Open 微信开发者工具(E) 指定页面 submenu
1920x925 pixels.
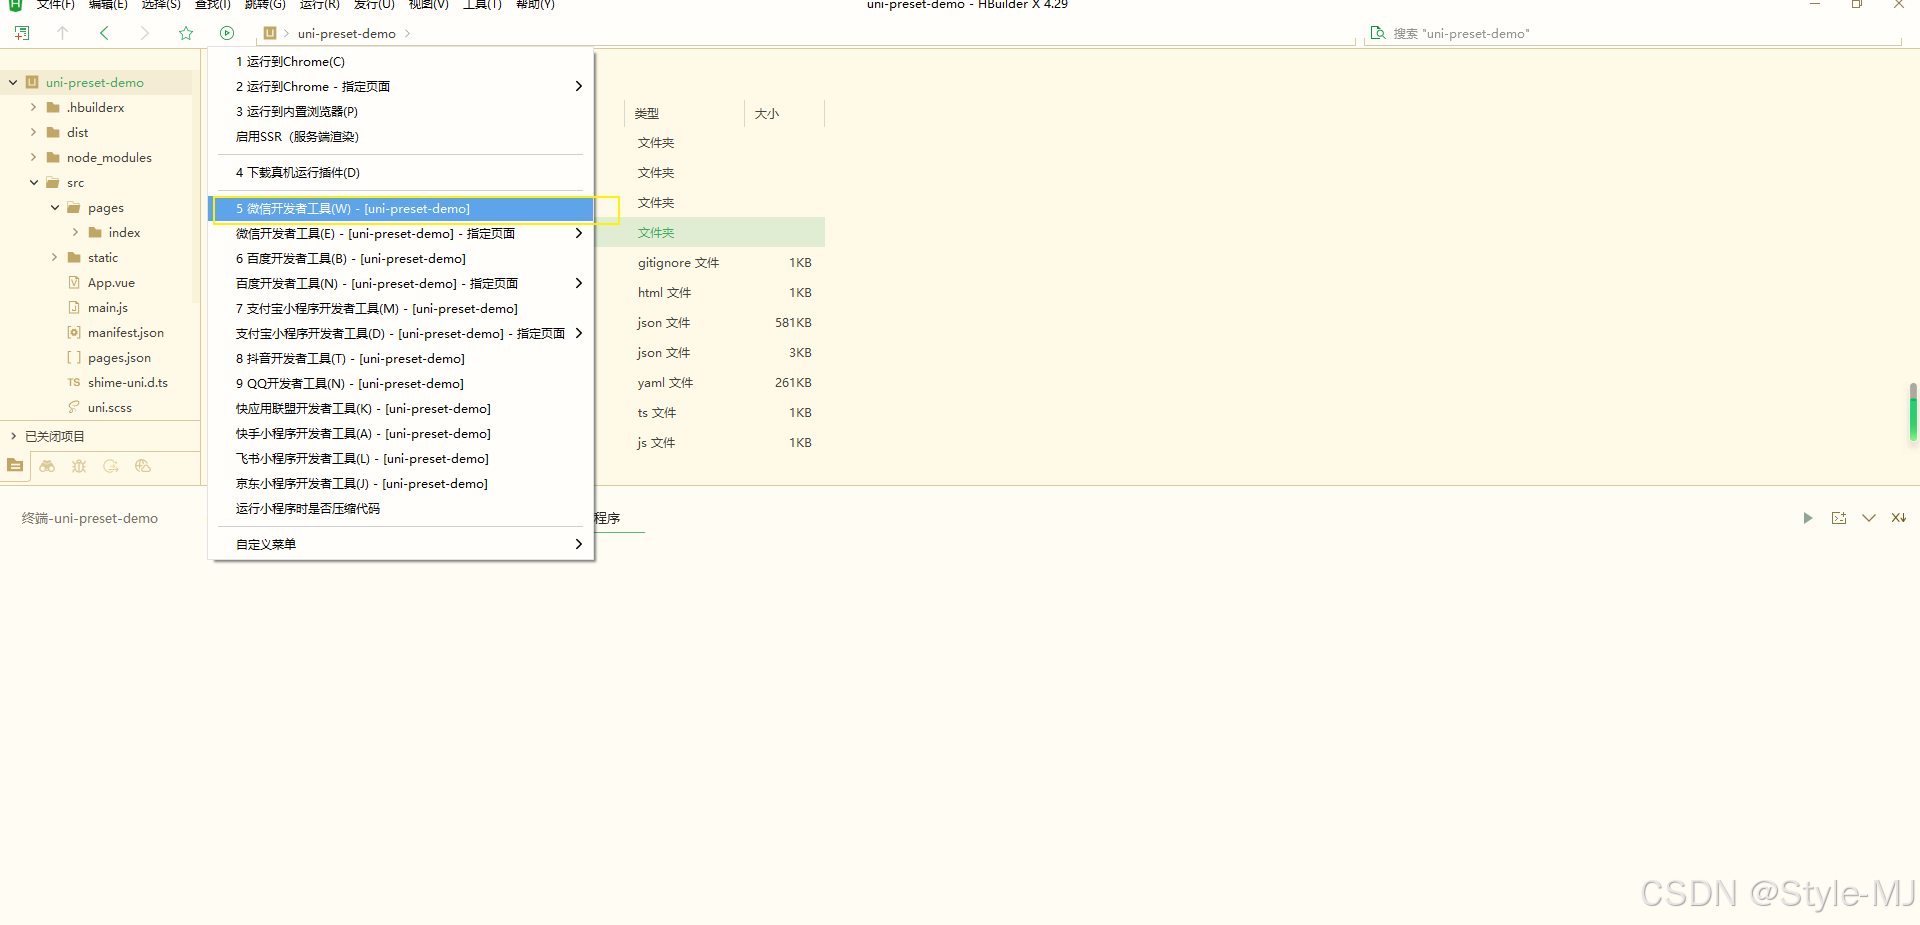pyautogui.click(x=401, y=234)
